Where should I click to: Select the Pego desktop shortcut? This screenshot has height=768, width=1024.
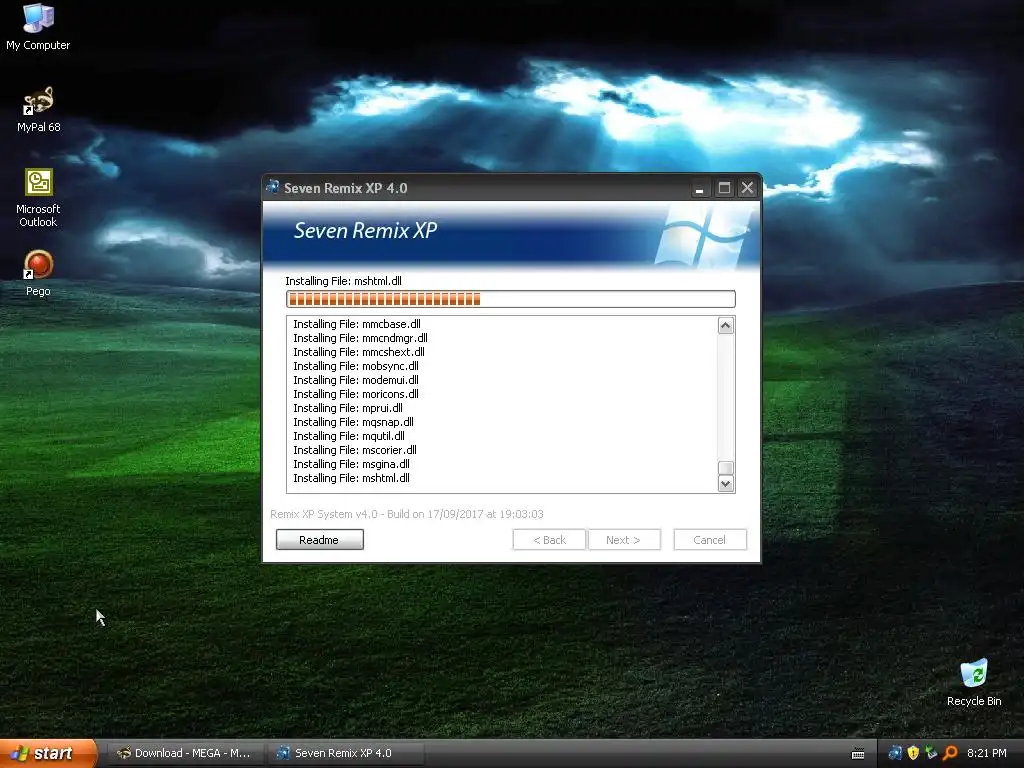point(38,273)
